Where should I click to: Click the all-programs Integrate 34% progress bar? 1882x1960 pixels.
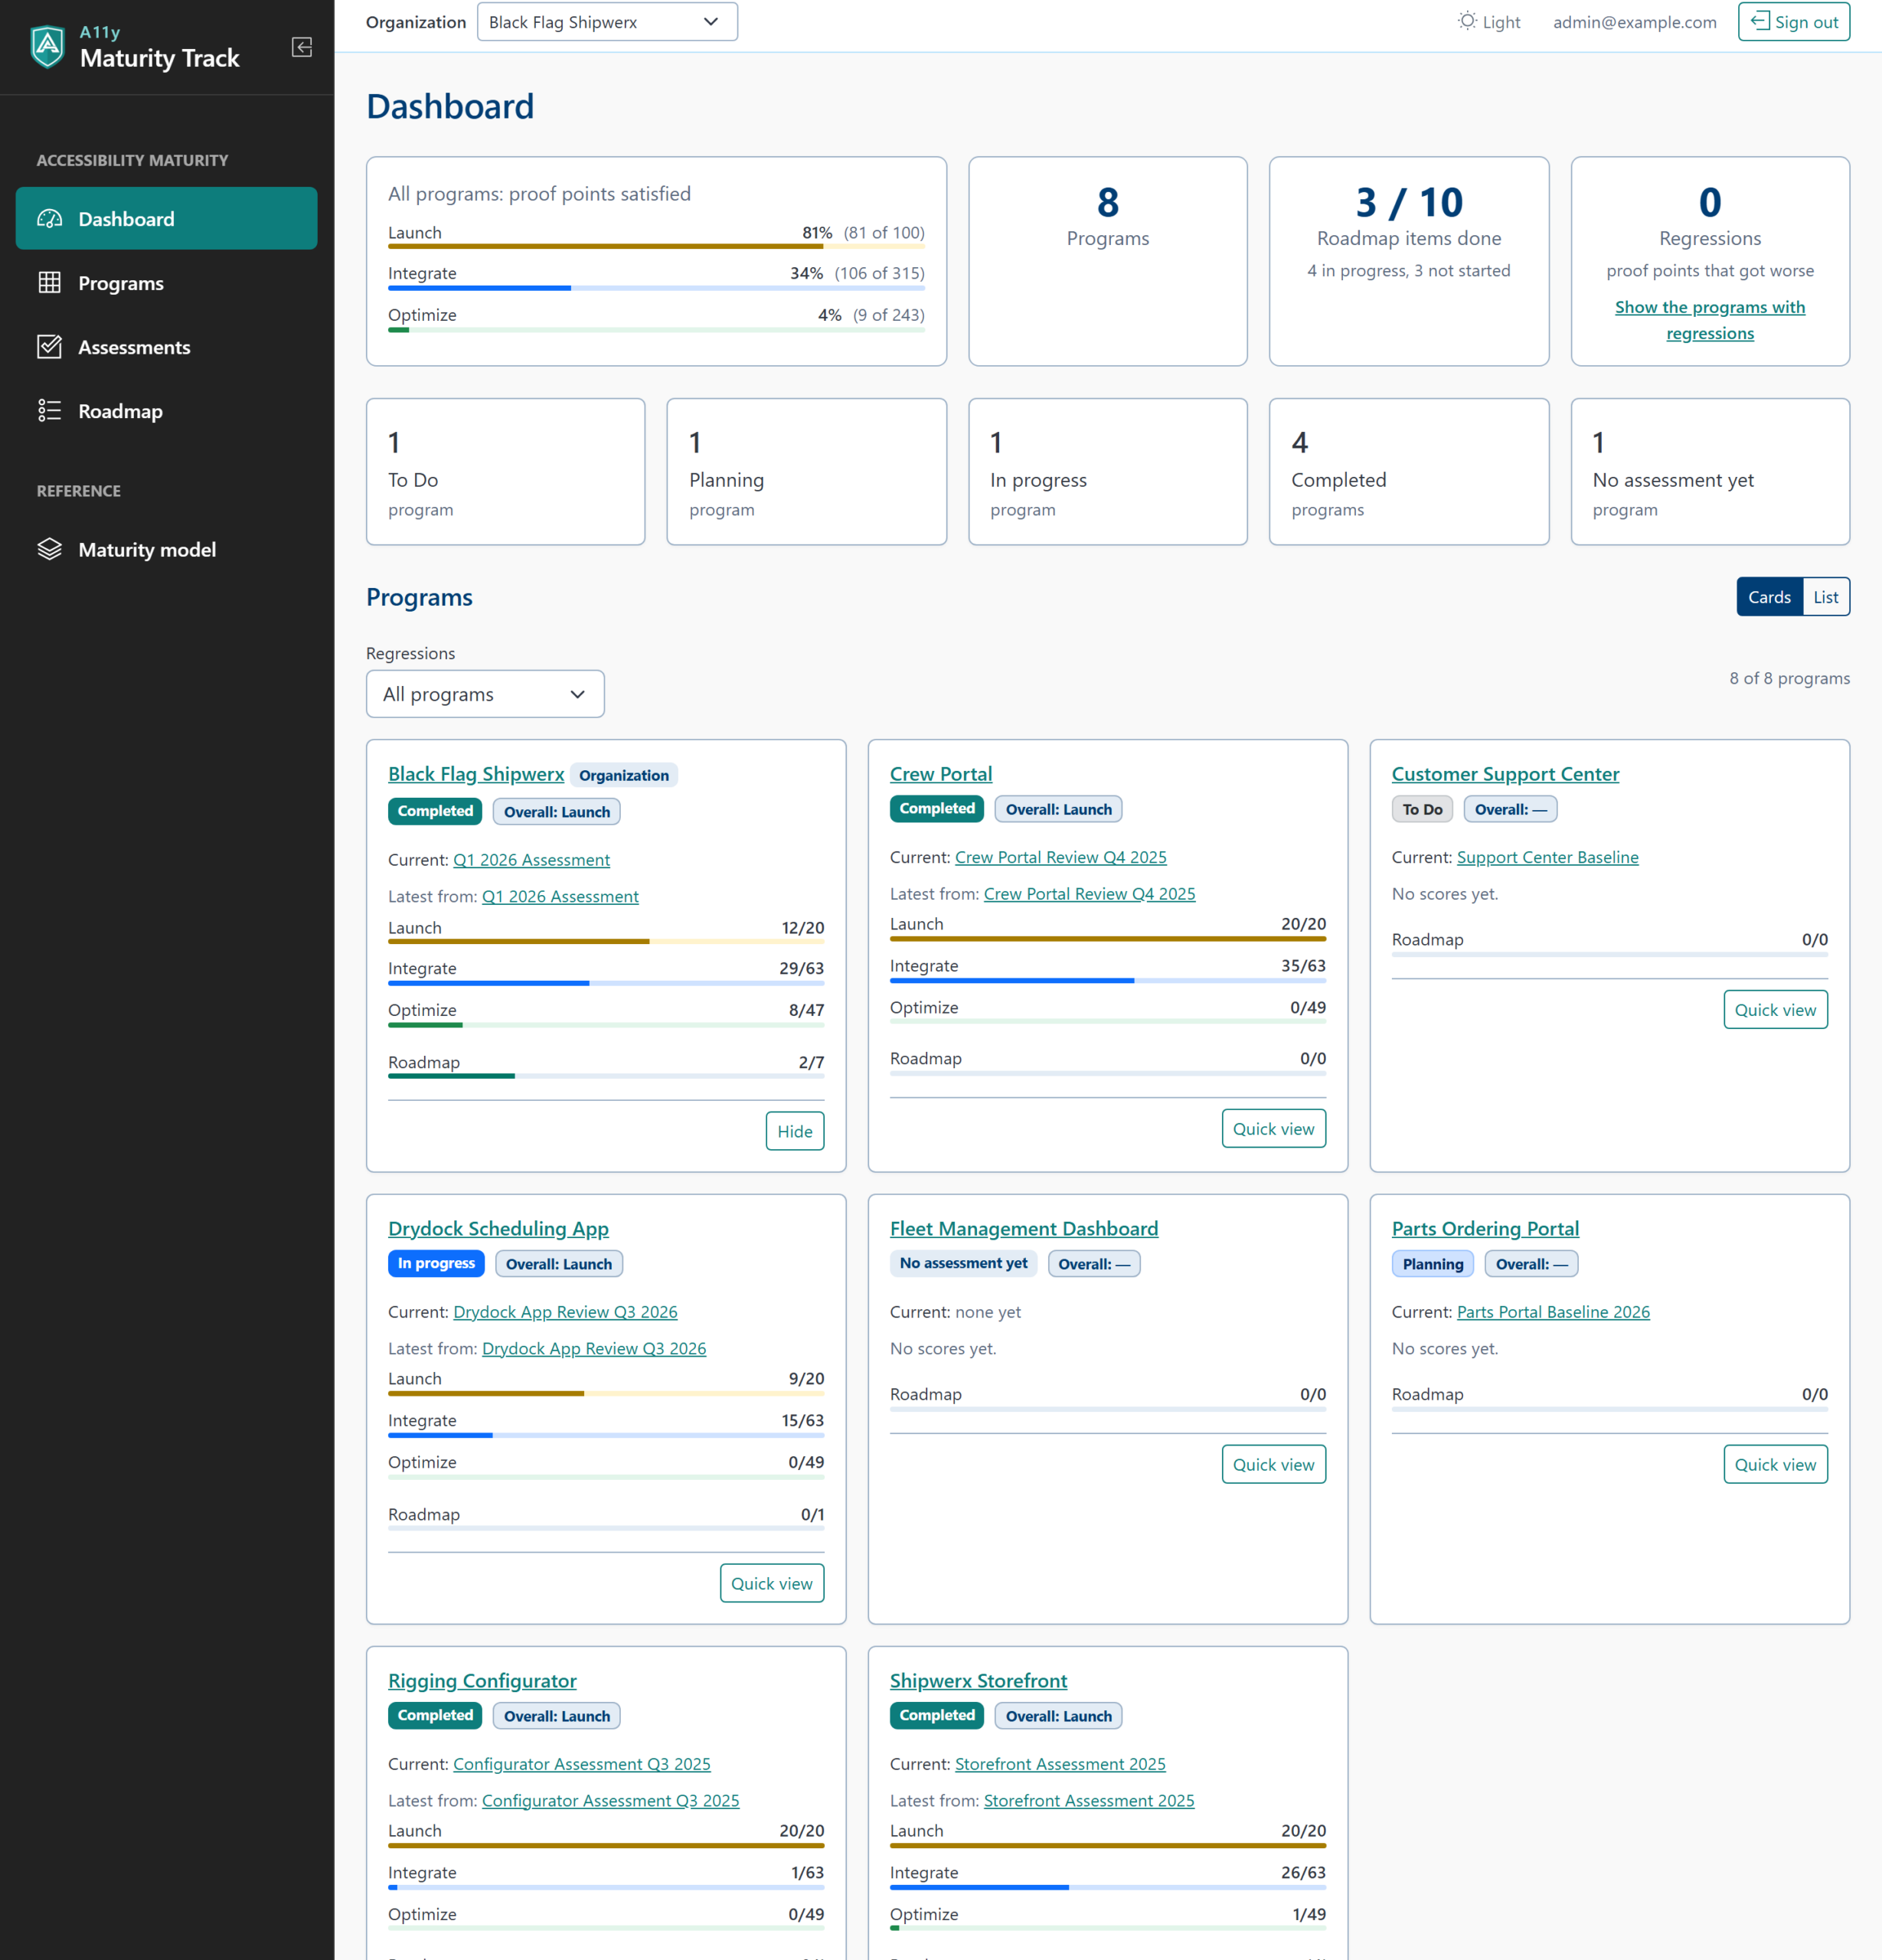tap(656, 288)
